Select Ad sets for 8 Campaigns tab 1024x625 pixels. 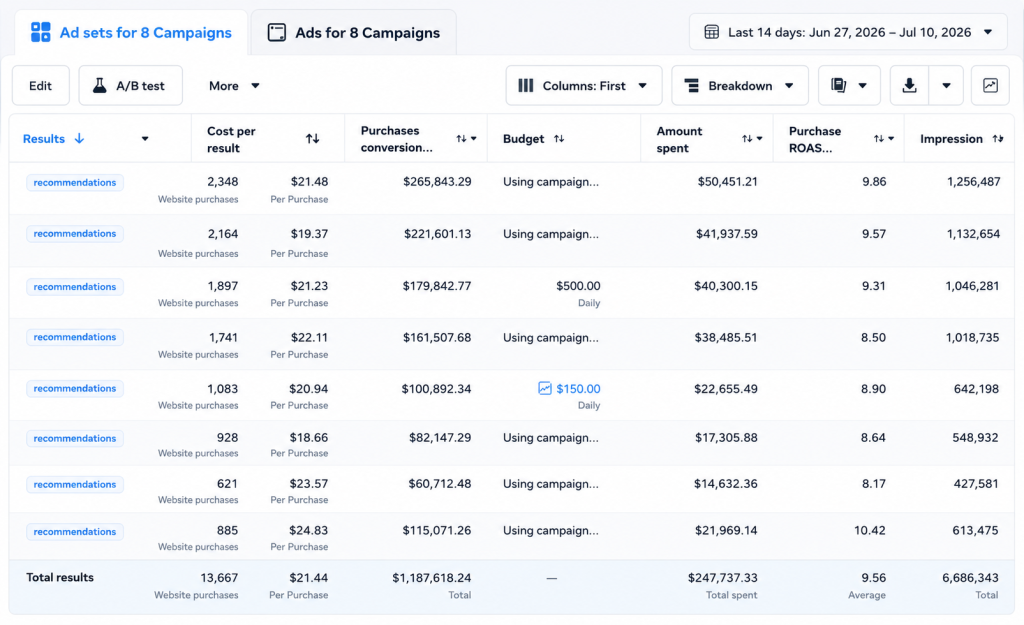131,33
